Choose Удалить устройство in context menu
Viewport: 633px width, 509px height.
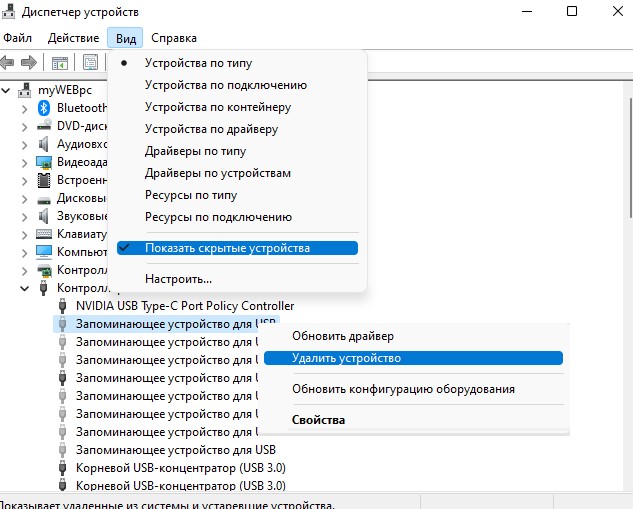pos(413,358)
